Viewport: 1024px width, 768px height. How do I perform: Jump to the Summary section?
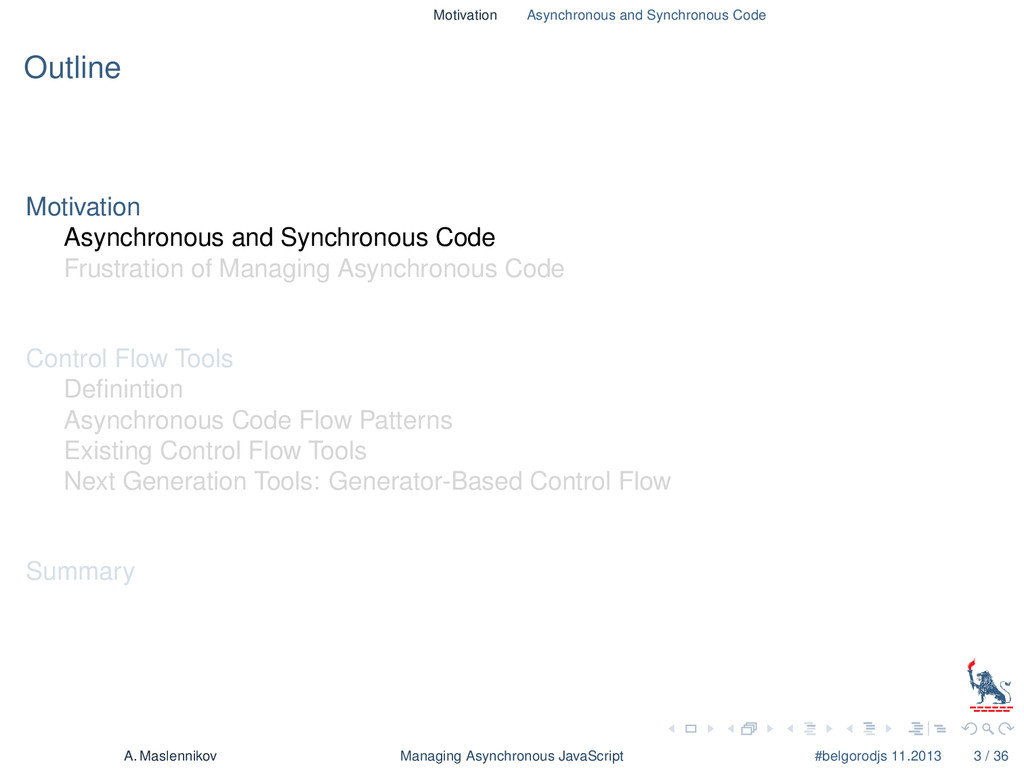(80, 571)
